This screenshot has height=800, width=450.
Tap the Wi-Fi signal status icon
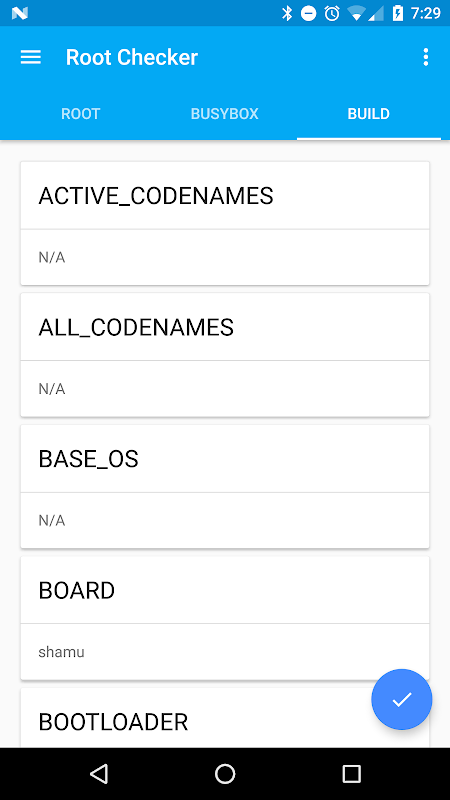tap(356, 14)
